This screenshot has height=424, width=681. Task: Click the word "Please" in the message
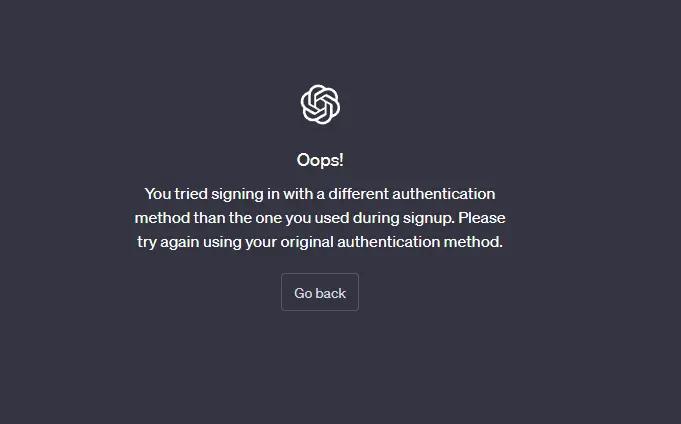click(x=482, y=218)
